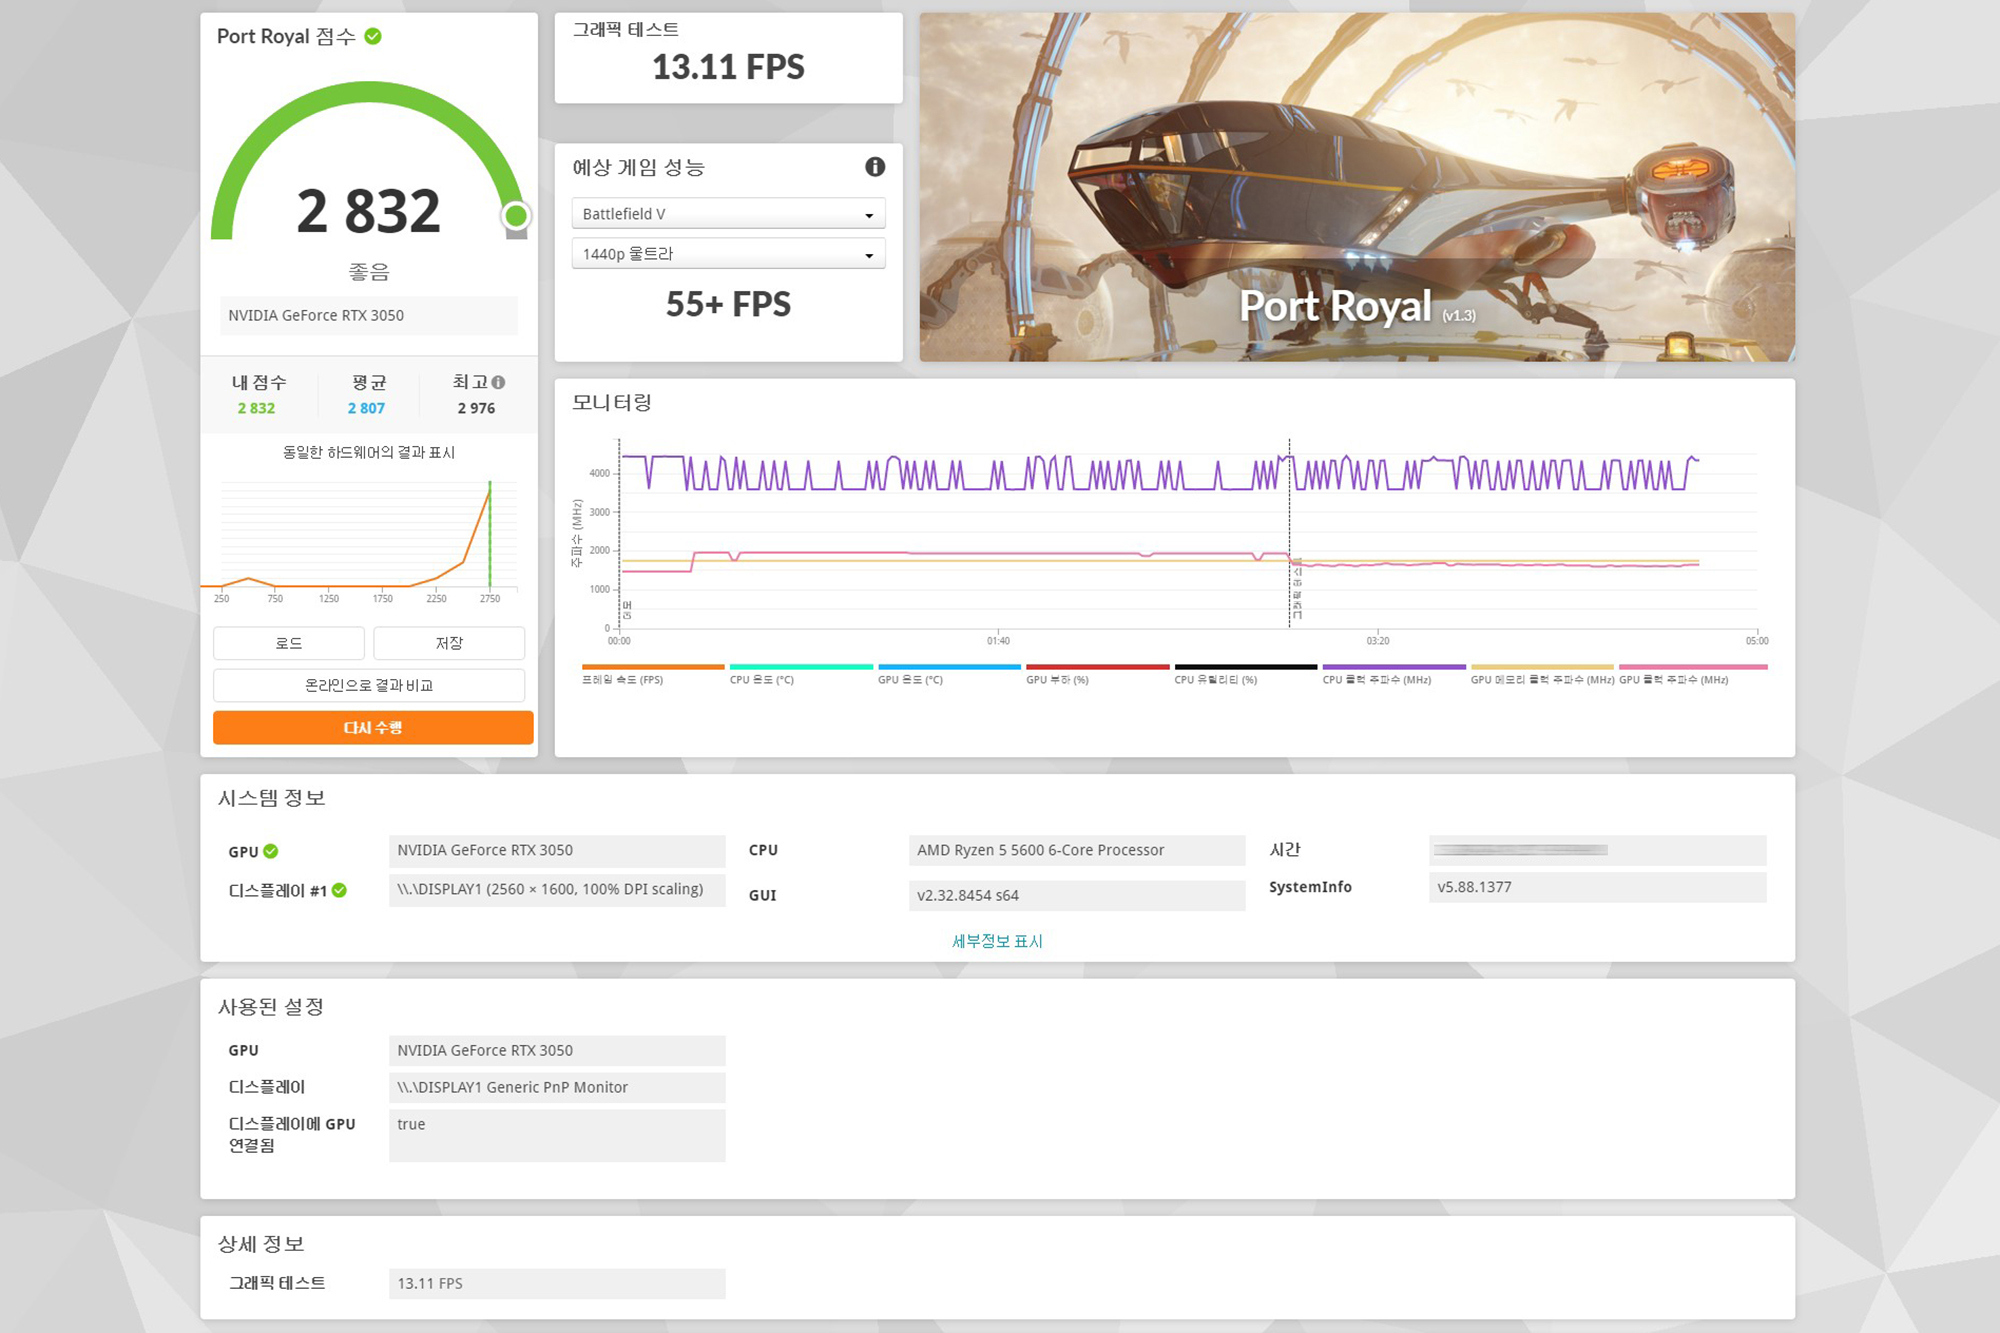This screenshot has height=1333, width=2000.
Task: Click the Port Royal benchmark thumbnail image
Action: [x=1356, y=187]
